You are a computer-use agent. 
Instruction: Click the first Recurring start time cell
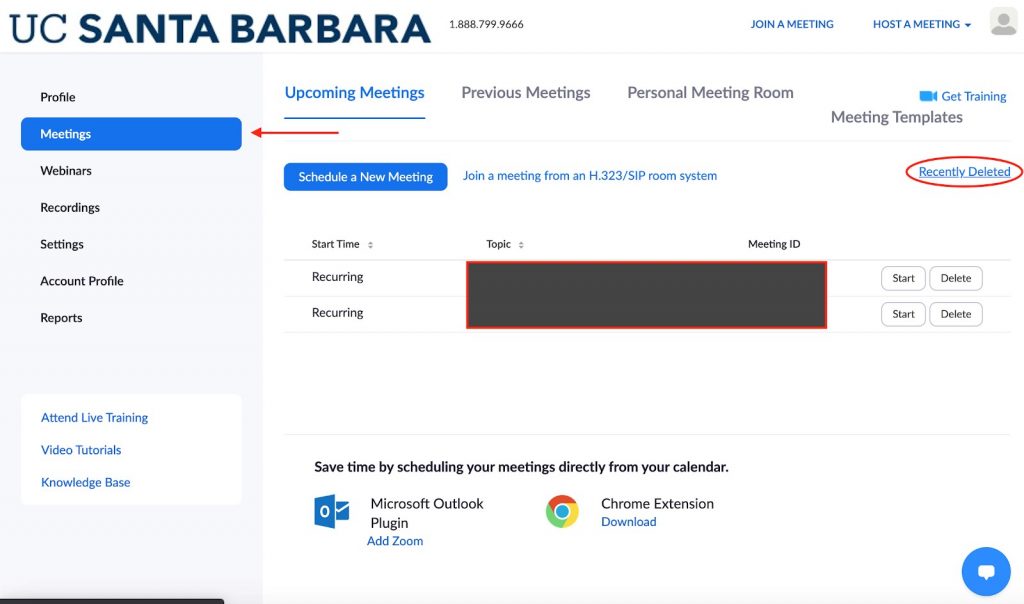click(338, 277)
